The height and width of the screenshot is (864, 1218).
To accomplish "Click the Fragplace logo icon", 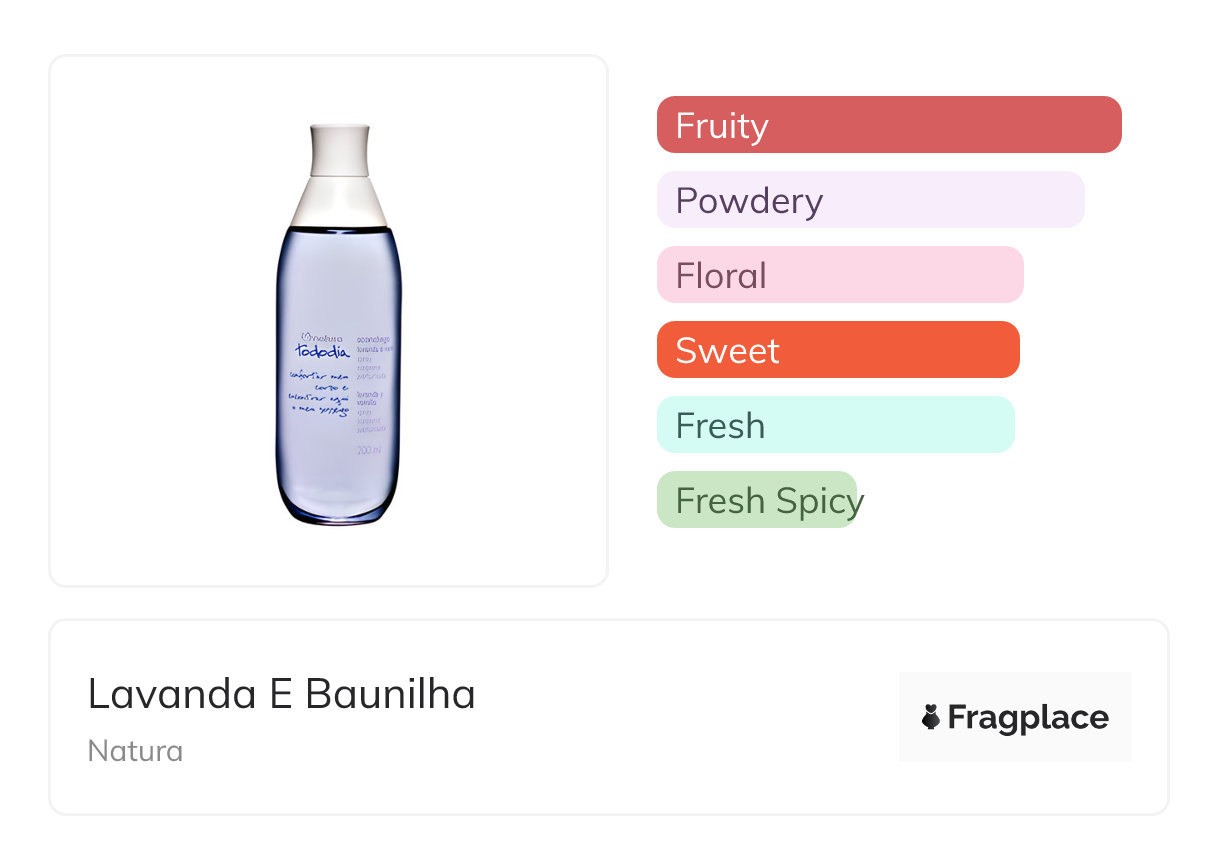I will [x=931, y=717].
